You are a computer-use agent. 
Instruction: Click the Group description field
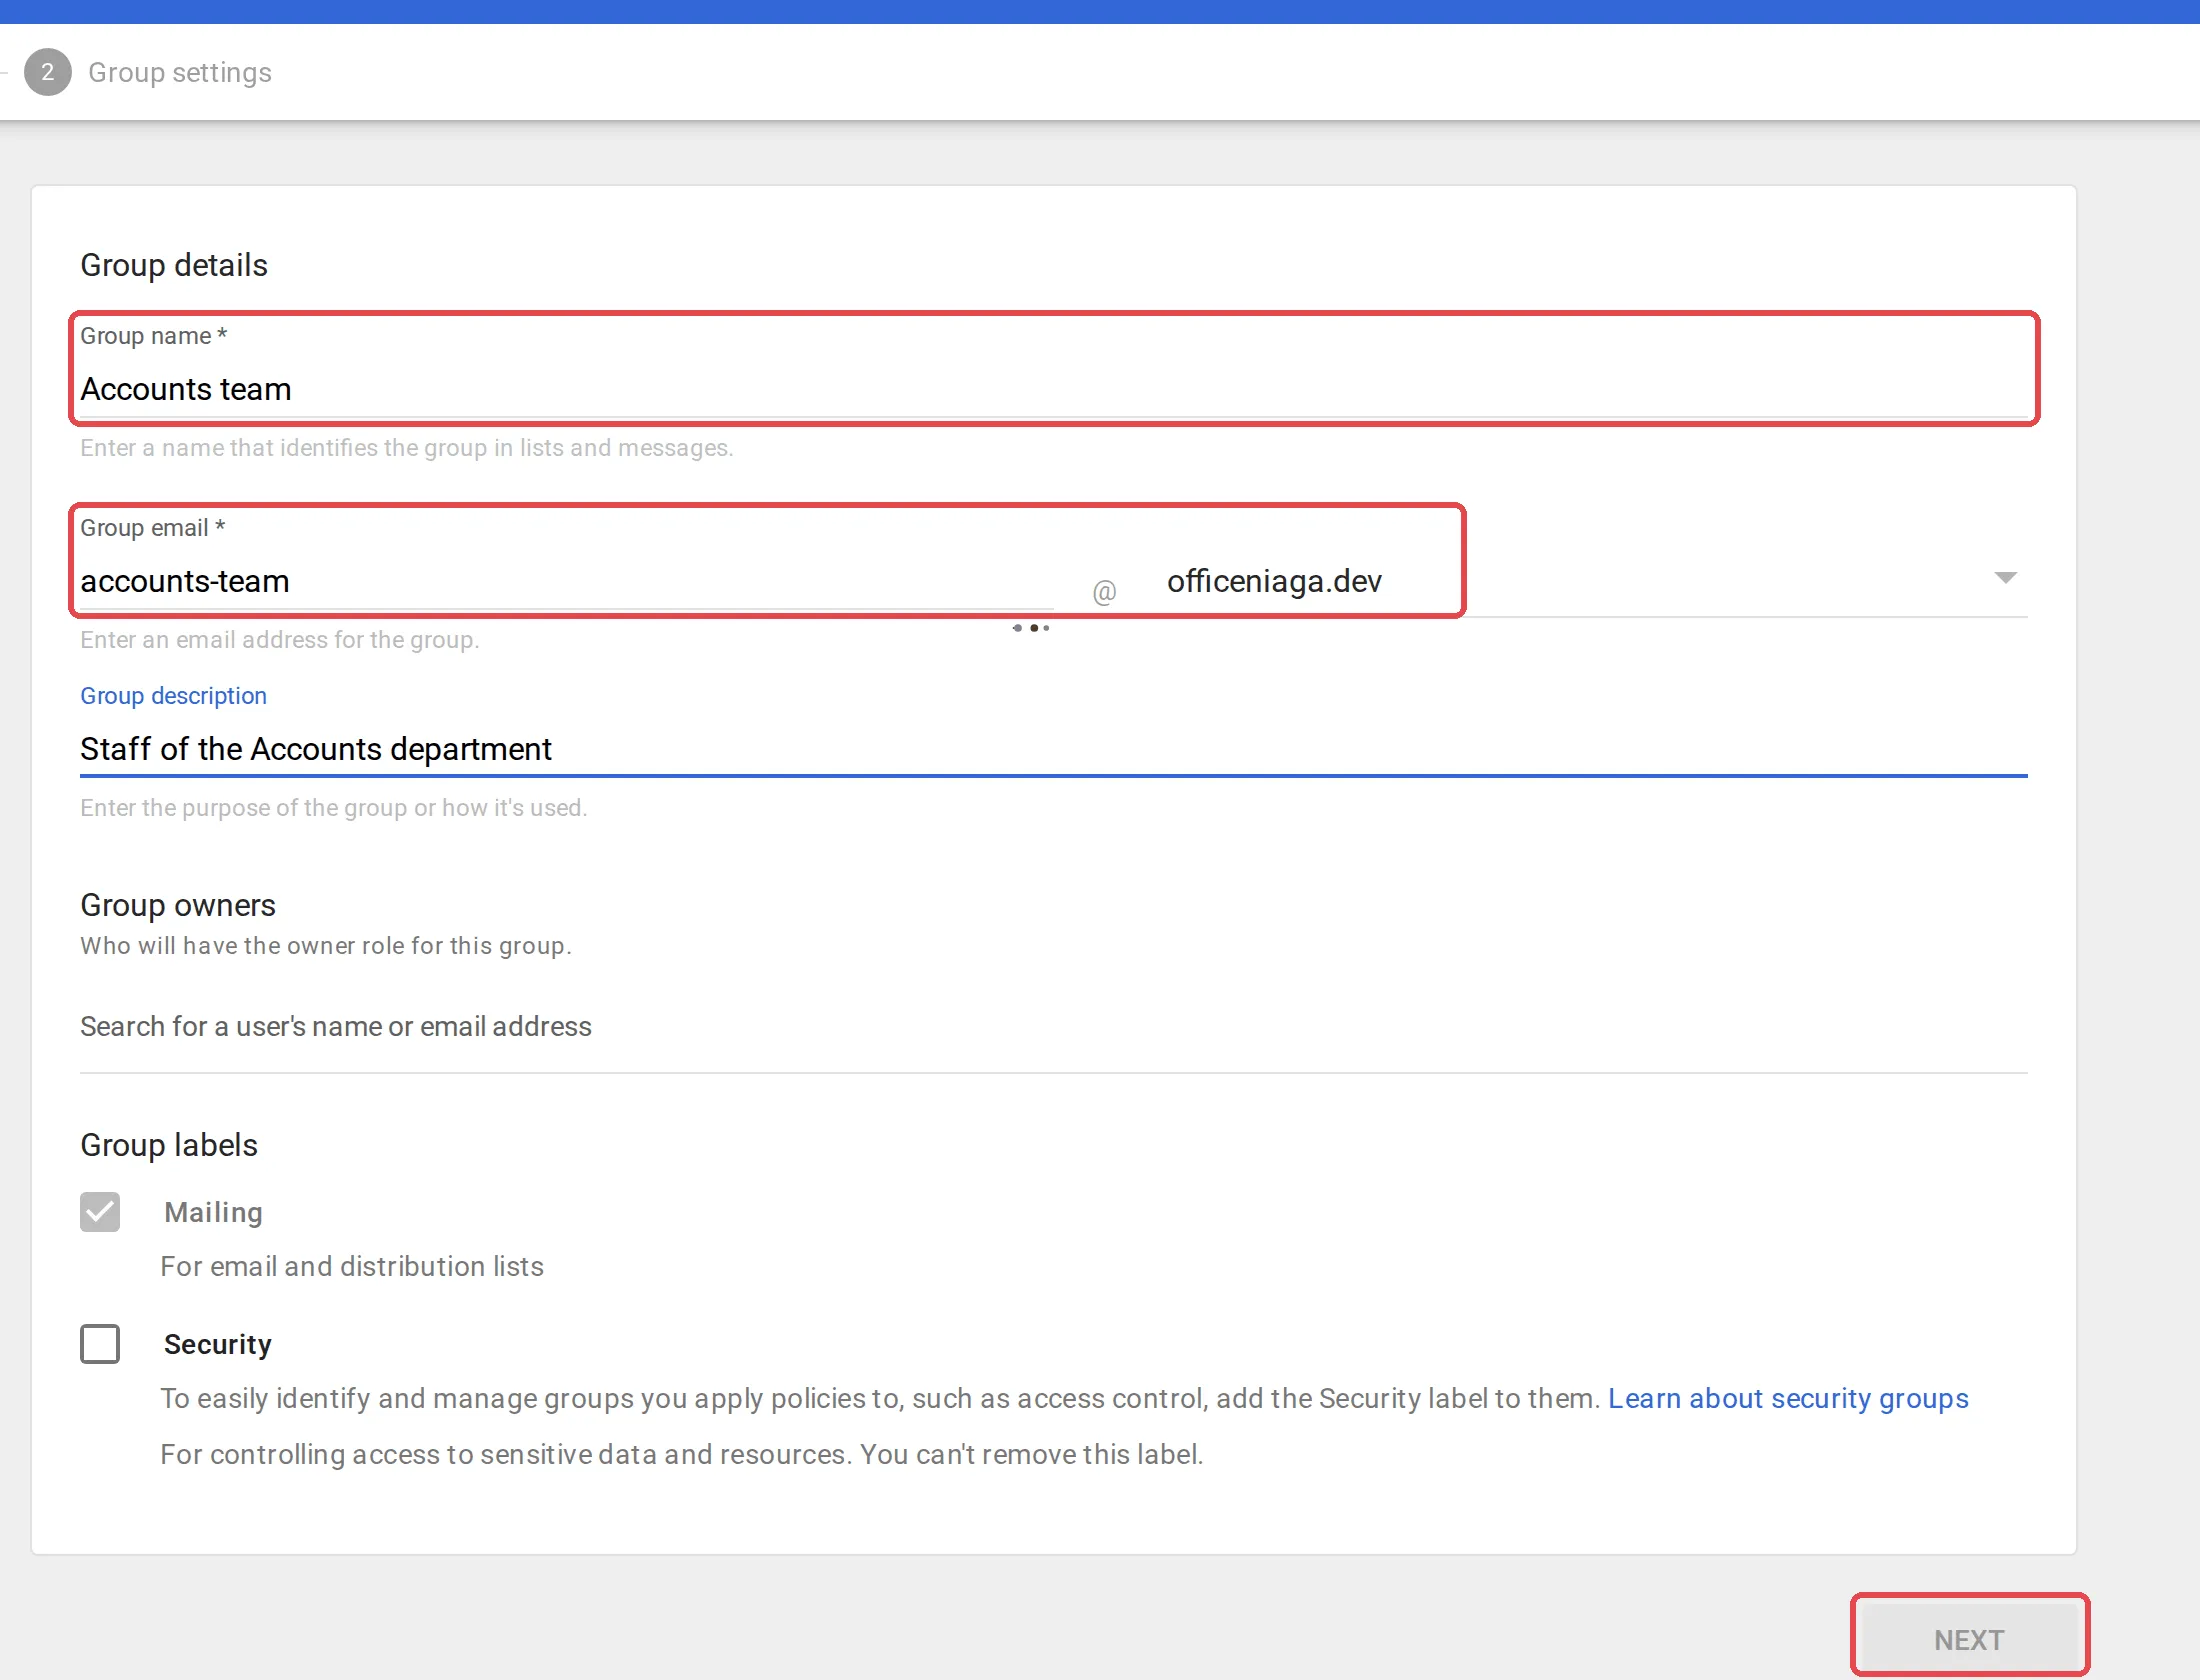(1053, 749)
